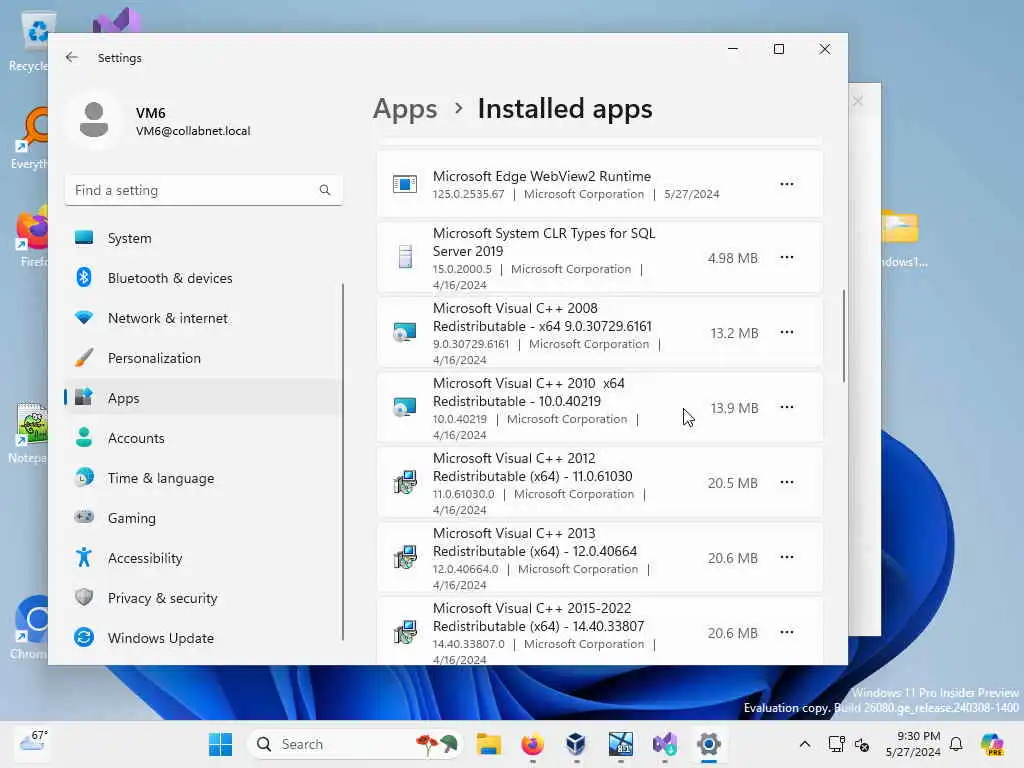Viewport: 1024px width, 768px height.
Task: Click the System monitor icon in sidebar
Action: coord(84,238)
